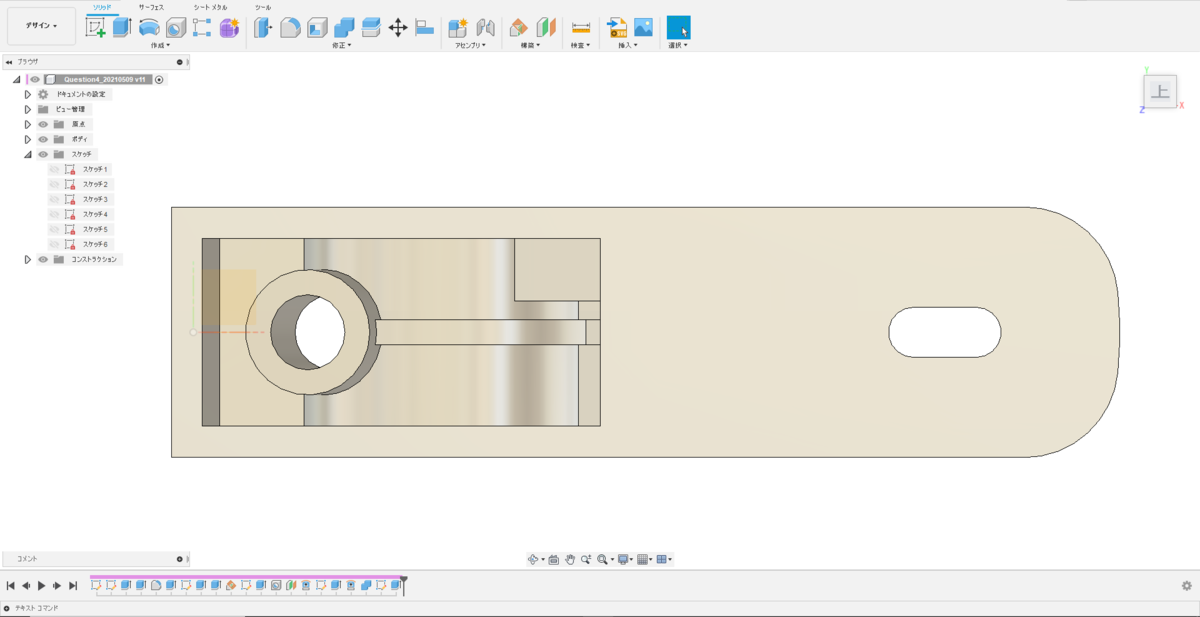Select the Revolve tool

click(149, 28)
